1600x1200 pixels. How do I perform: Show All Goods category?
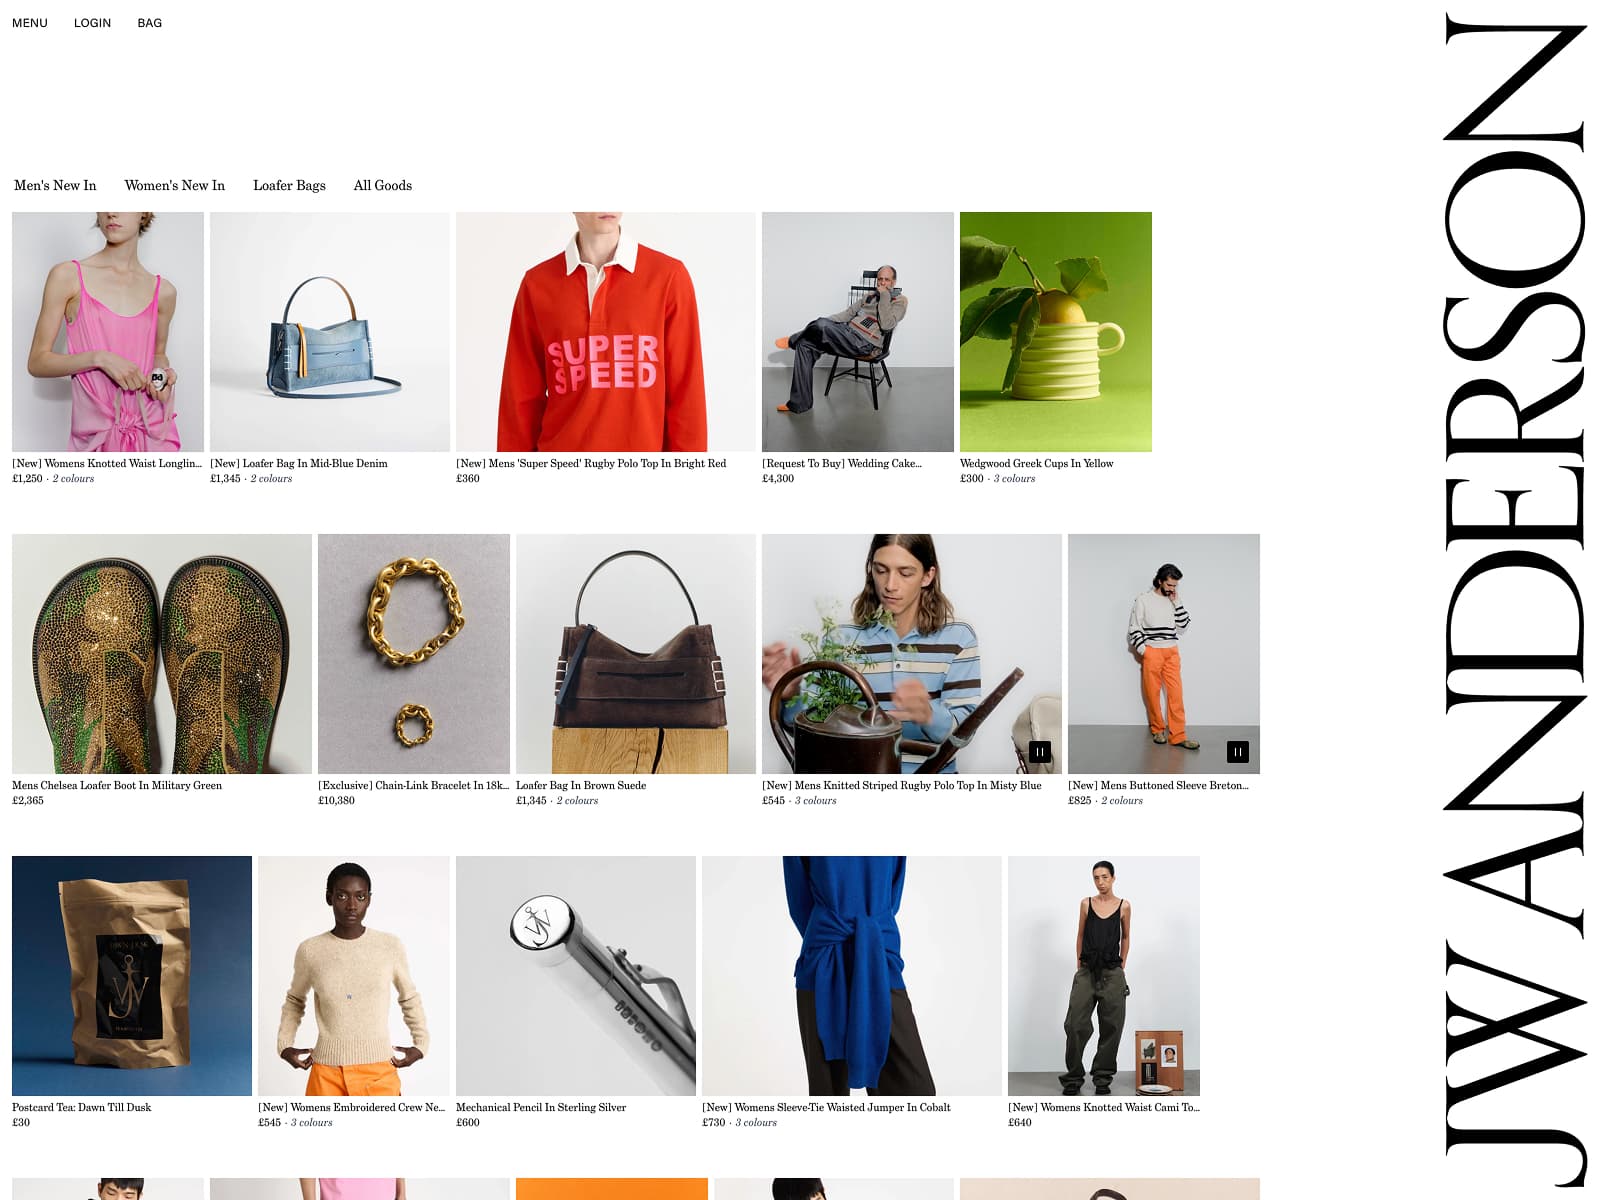tap(383, 185)
